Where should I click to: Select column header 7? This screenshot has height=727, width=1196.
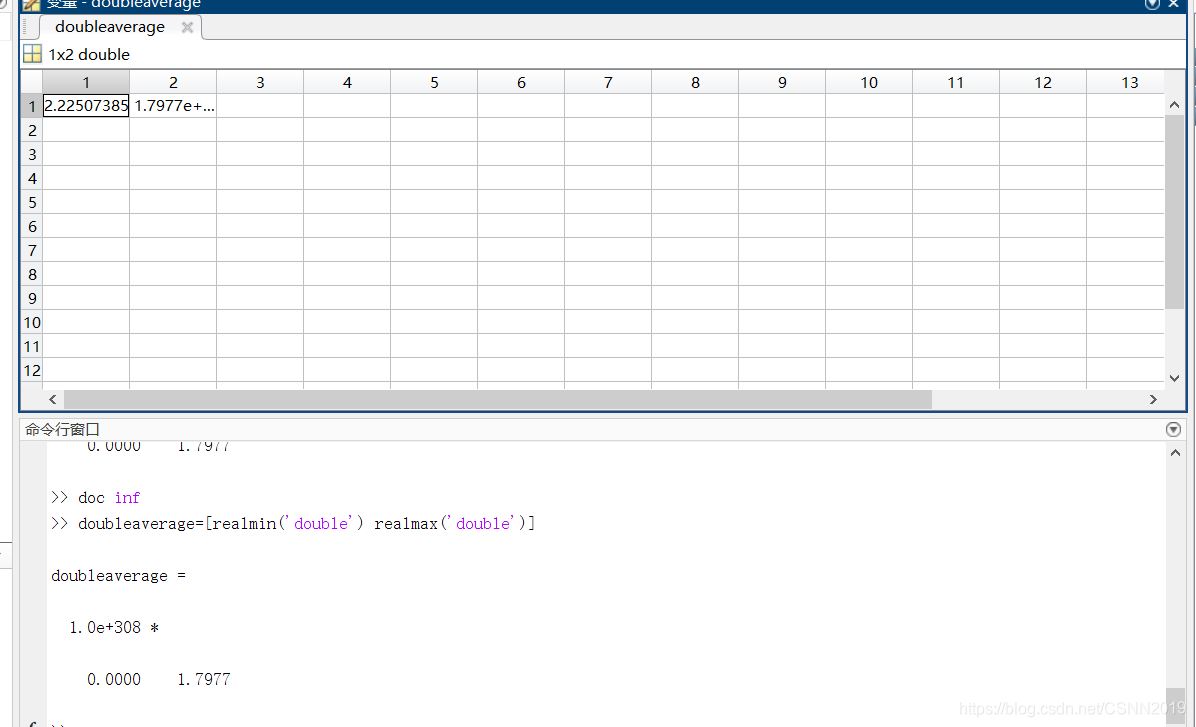point(608,82)
